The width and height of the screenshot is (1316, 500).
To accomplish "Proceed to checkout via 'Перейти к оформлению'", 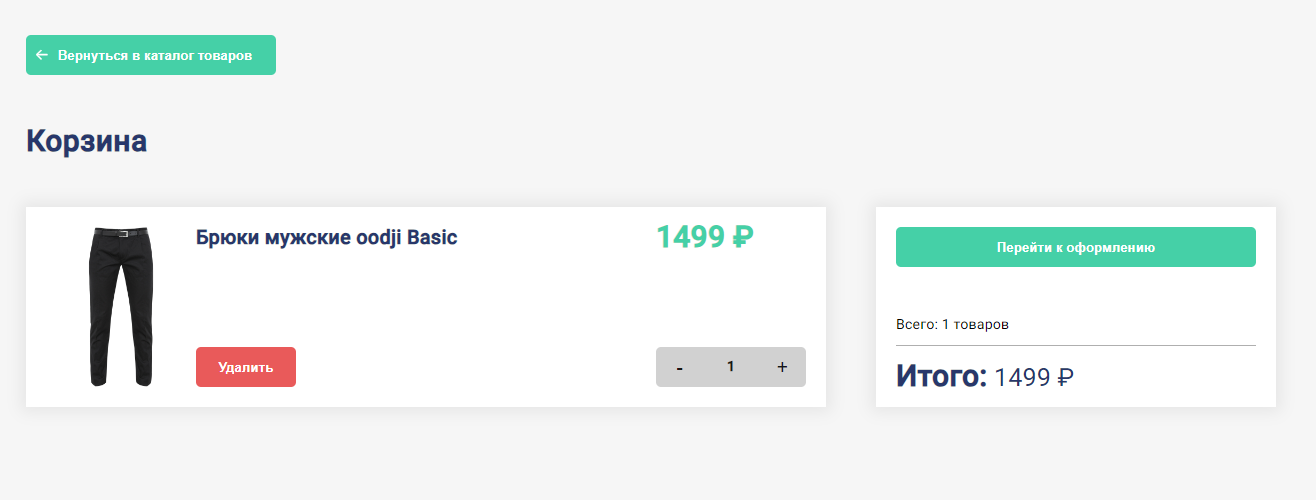I will pos(1076,247).
